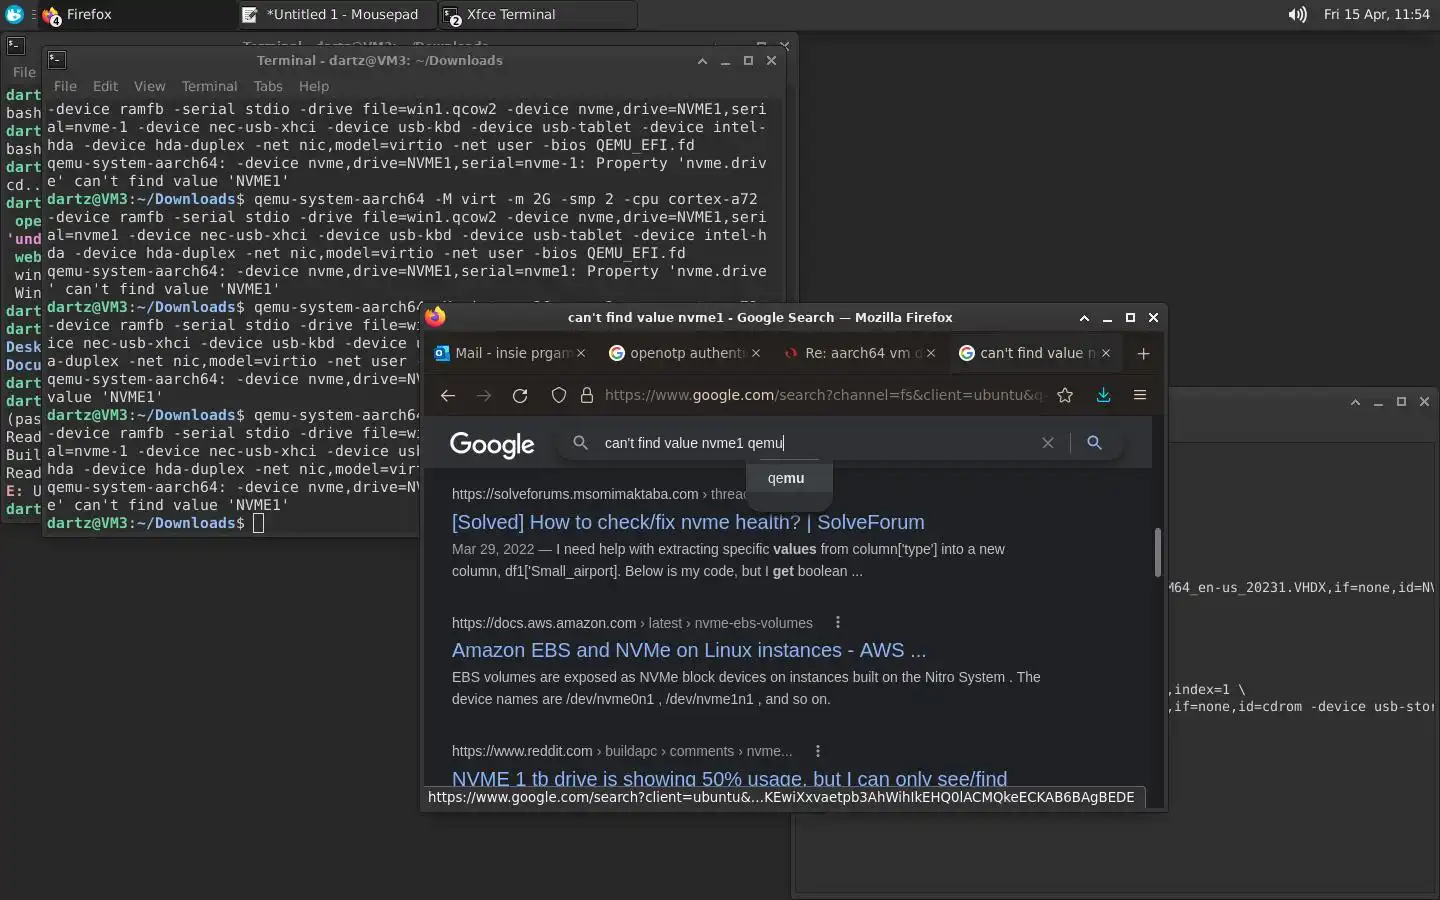1440x900 pixels.
Task: Switch to Xfce Terminal taskbar item
Action: [x=537, y=14]
